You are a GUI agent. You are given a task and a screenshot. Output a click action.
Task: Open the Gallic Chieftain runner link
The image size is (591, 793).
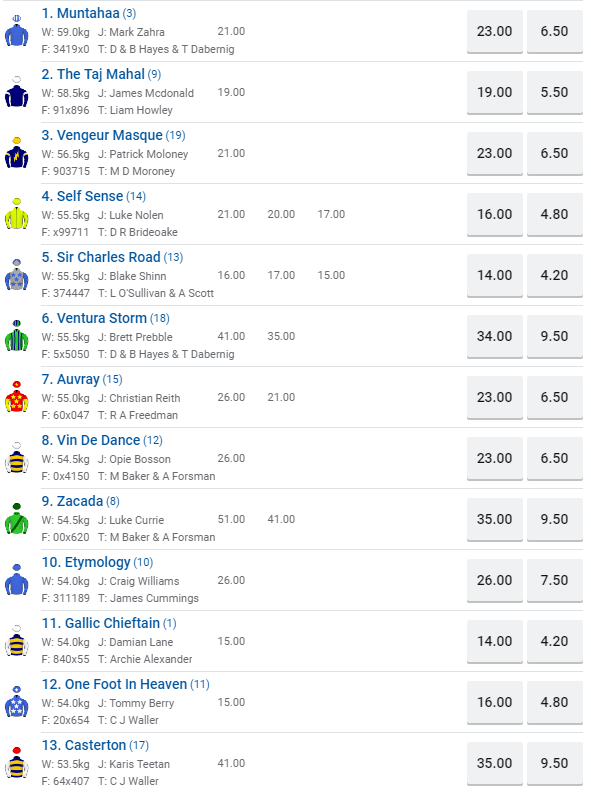101,623
